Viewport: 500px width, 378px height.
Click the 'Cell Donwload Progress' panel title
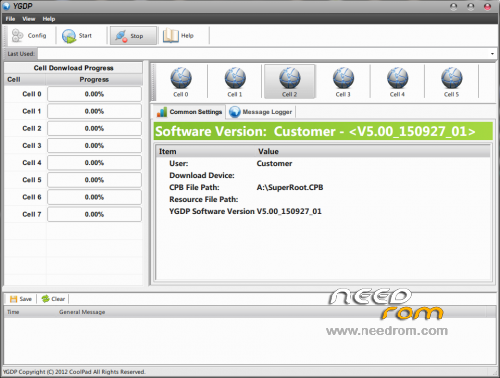click(x=73, y=68)
